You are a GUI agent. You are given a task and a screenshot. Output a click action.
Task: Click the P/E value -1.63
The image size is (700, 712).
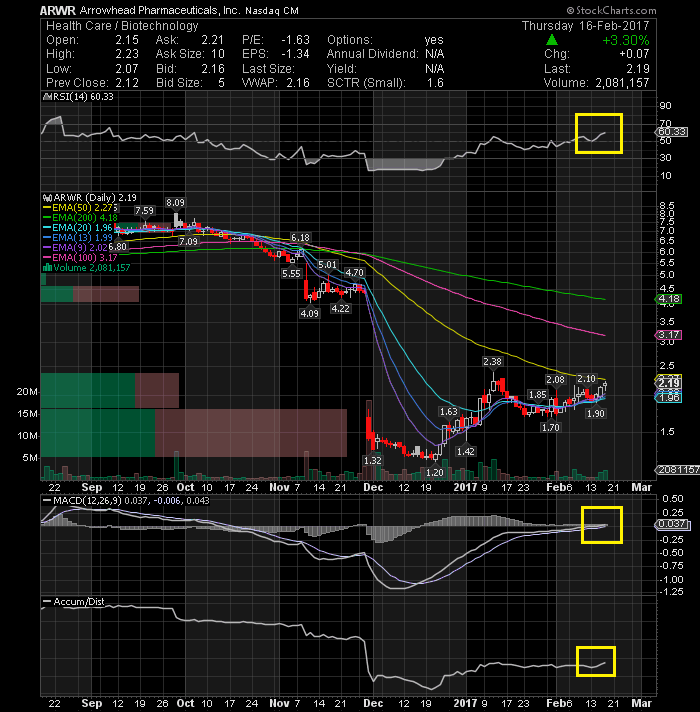pos(296,40)
